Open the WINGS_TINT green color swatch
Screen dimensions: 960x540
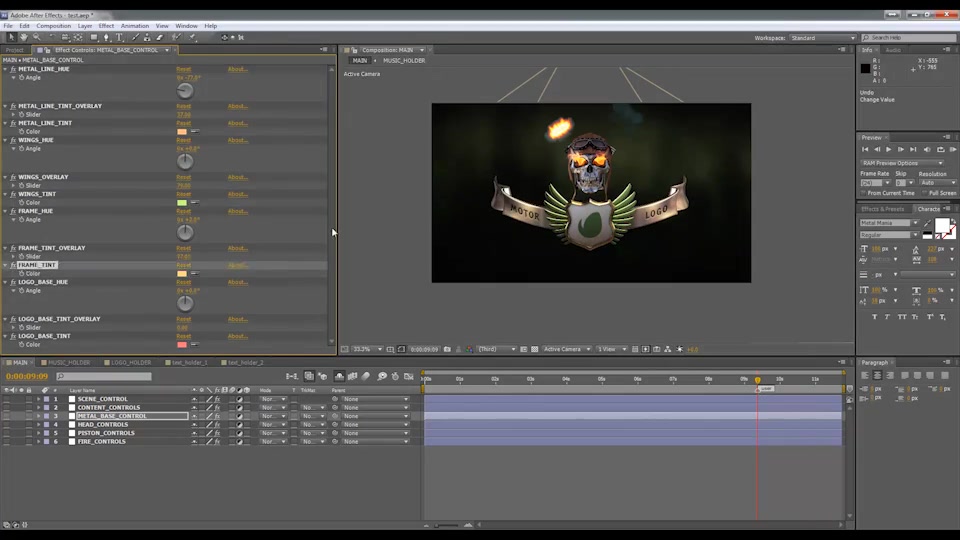click(182, 203)
